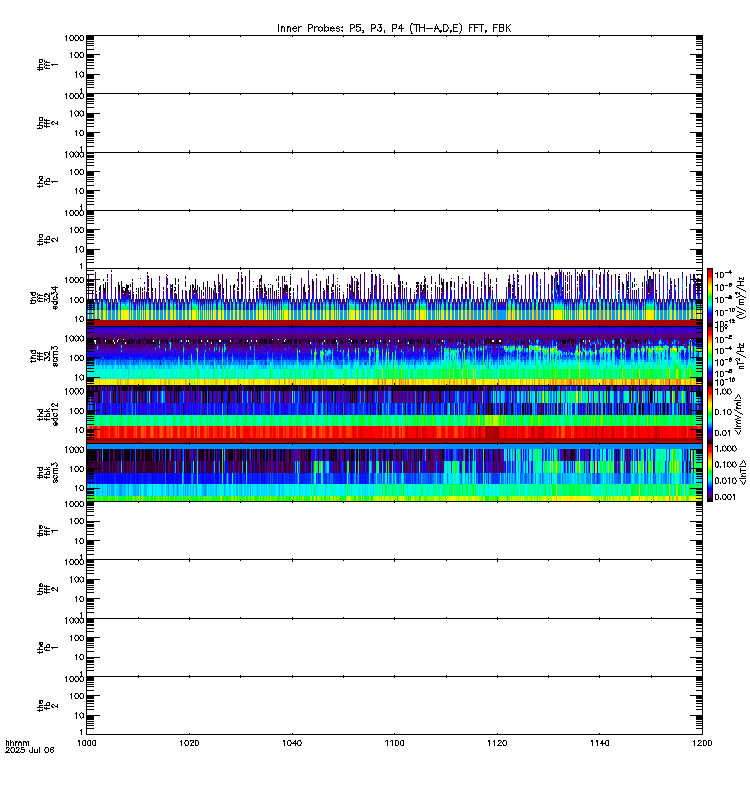This screenshot has width=750, height=800.
Task: Click the 'the fb 2' panel label
Action: (x=47, y=706)
